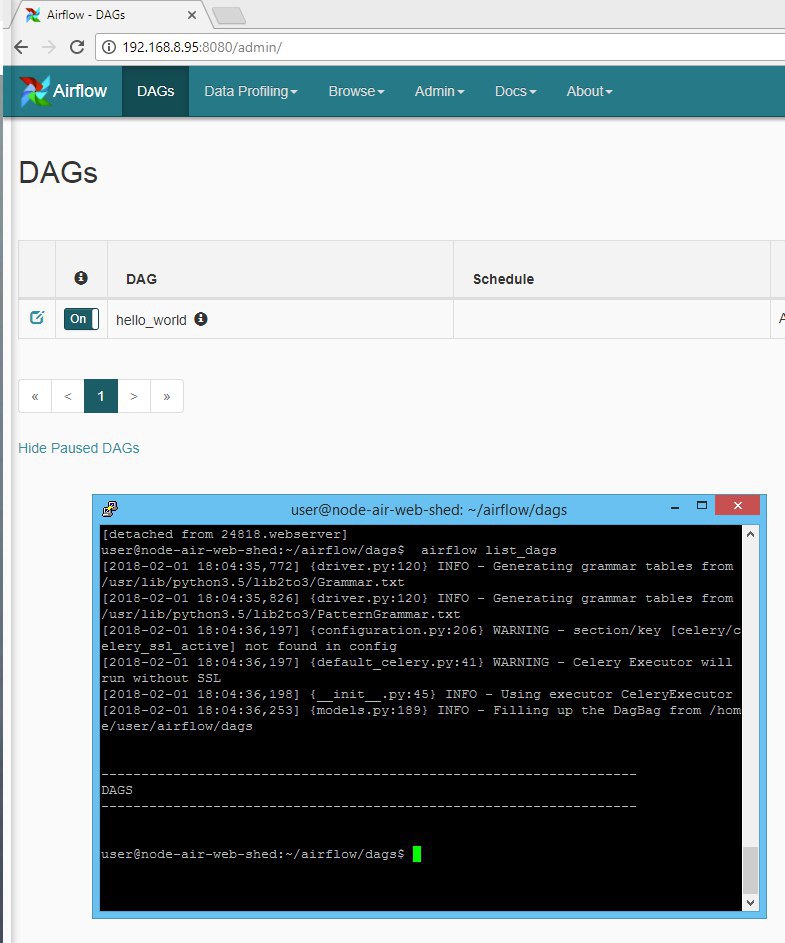Viewport: 785px width, 943px height.
Task: Click the edit icon for hello_world
Action: click(37, 318)
